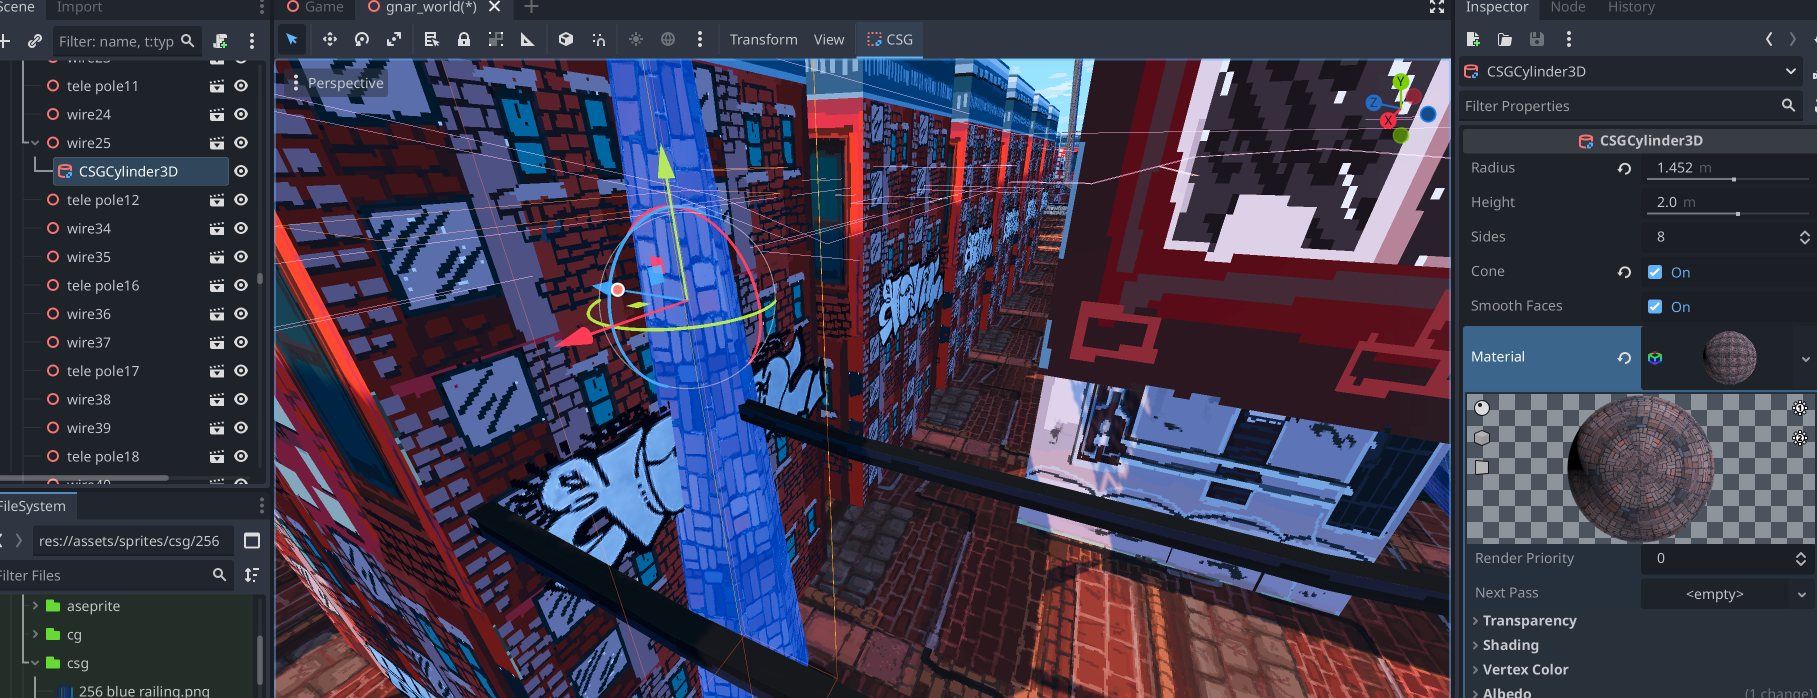Collapse the csg folder
The height and width of the screenshot is (698, 1817).
click(35, 663)
